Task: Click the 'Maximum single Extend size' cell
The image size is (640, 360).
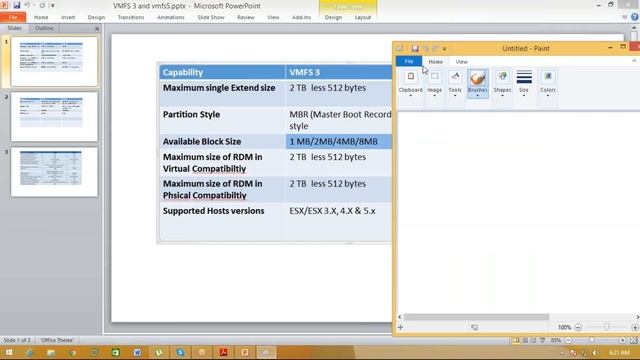Action: click(222, 93)
